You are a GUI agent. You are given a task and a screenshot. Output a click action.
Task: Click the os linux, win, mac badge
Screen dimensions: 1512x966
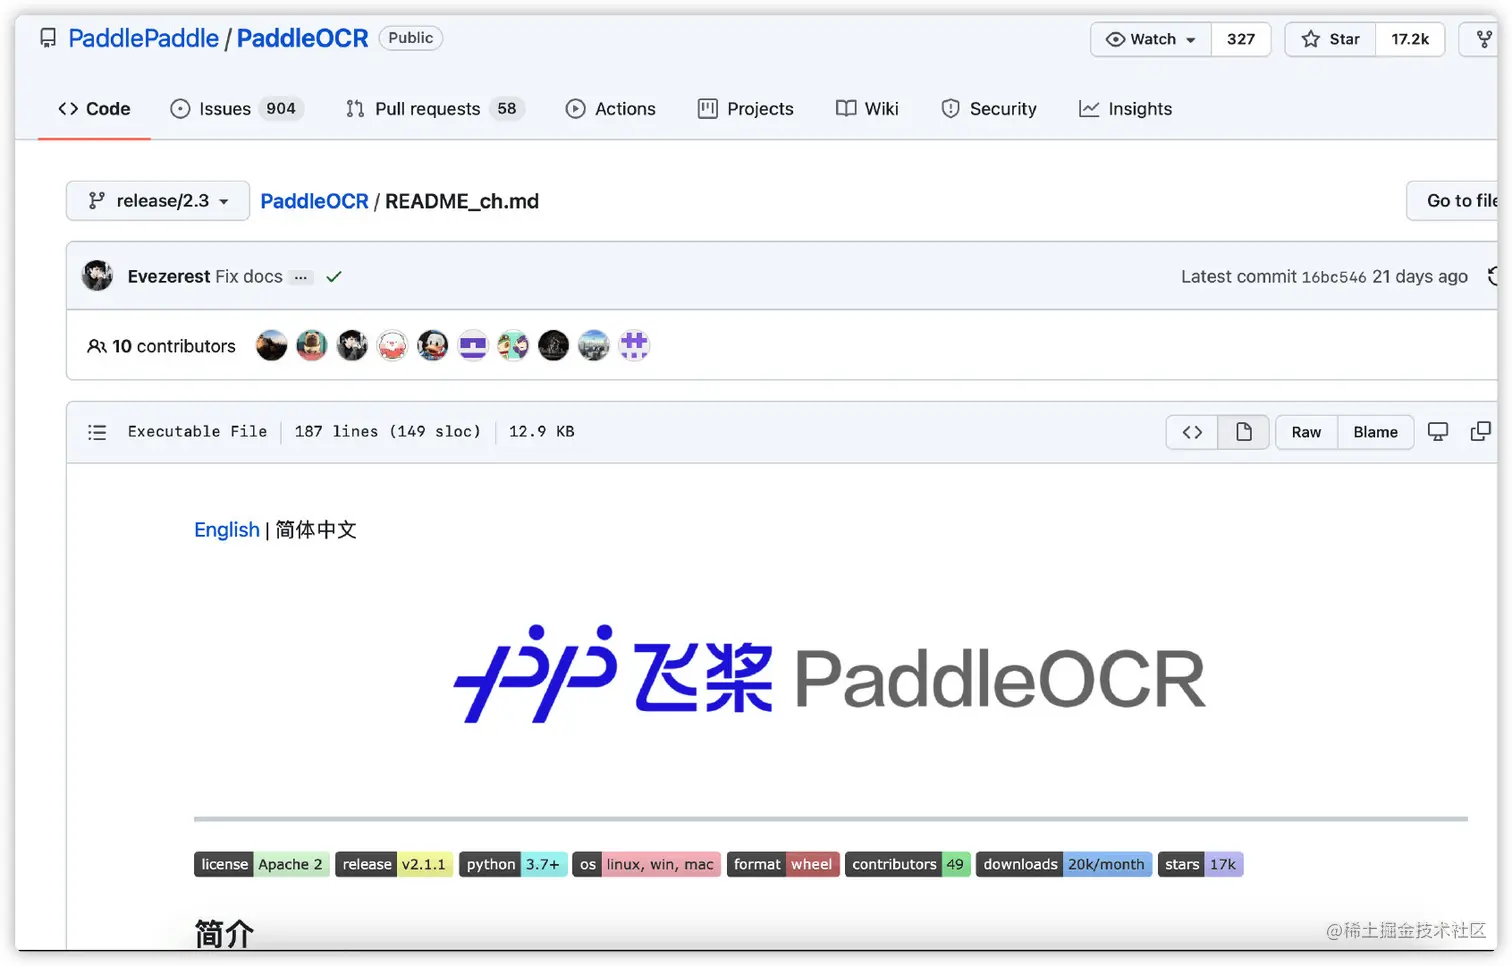click(x=646, y=864)
